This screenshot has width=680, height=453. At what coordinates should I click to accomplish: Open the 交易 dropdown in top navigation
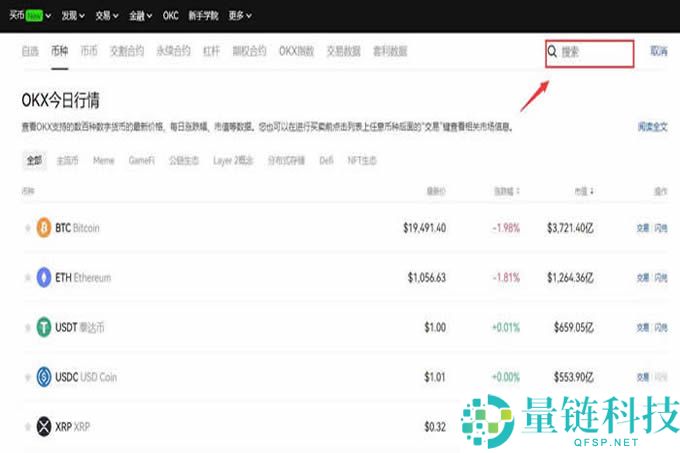pos(107,16)
